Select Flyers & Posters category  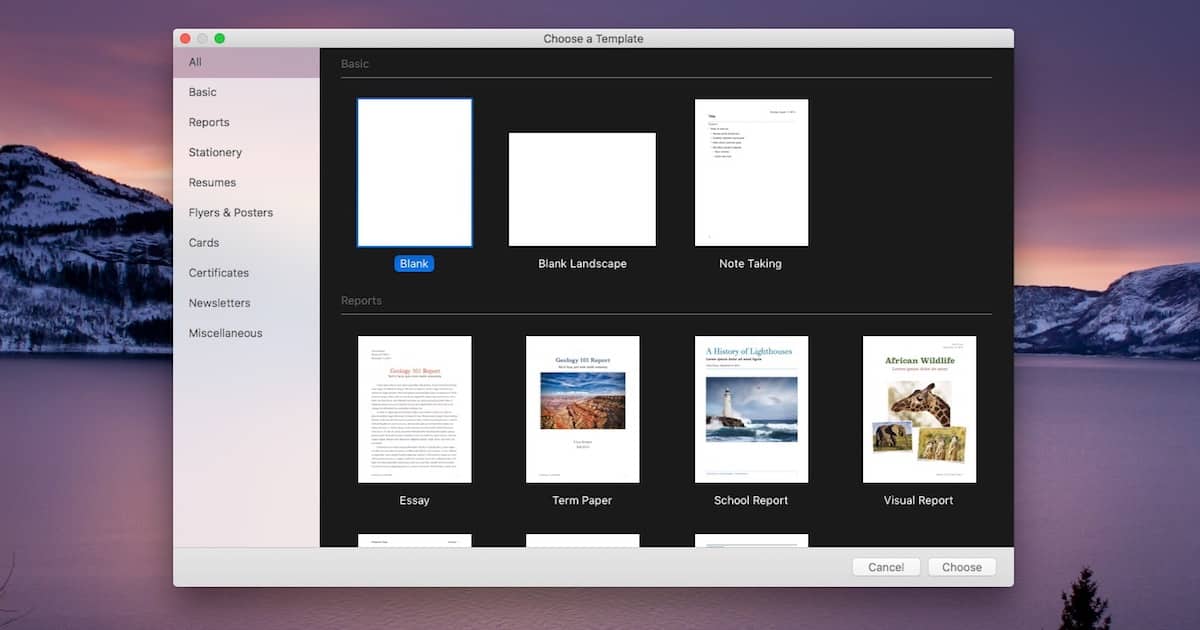231,212
